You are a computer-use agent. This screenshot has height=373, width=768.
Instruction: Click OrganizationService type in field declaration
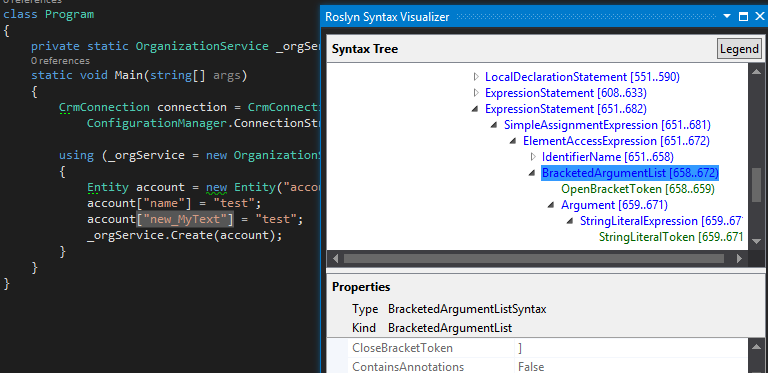click(x=202, y=46)
